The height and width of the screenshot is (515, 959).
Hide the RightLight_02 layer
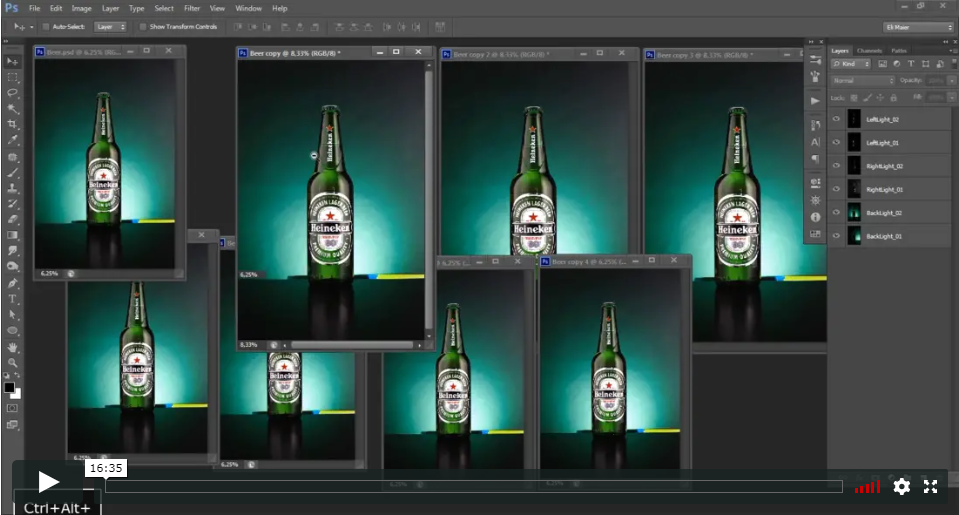(836, 166)
